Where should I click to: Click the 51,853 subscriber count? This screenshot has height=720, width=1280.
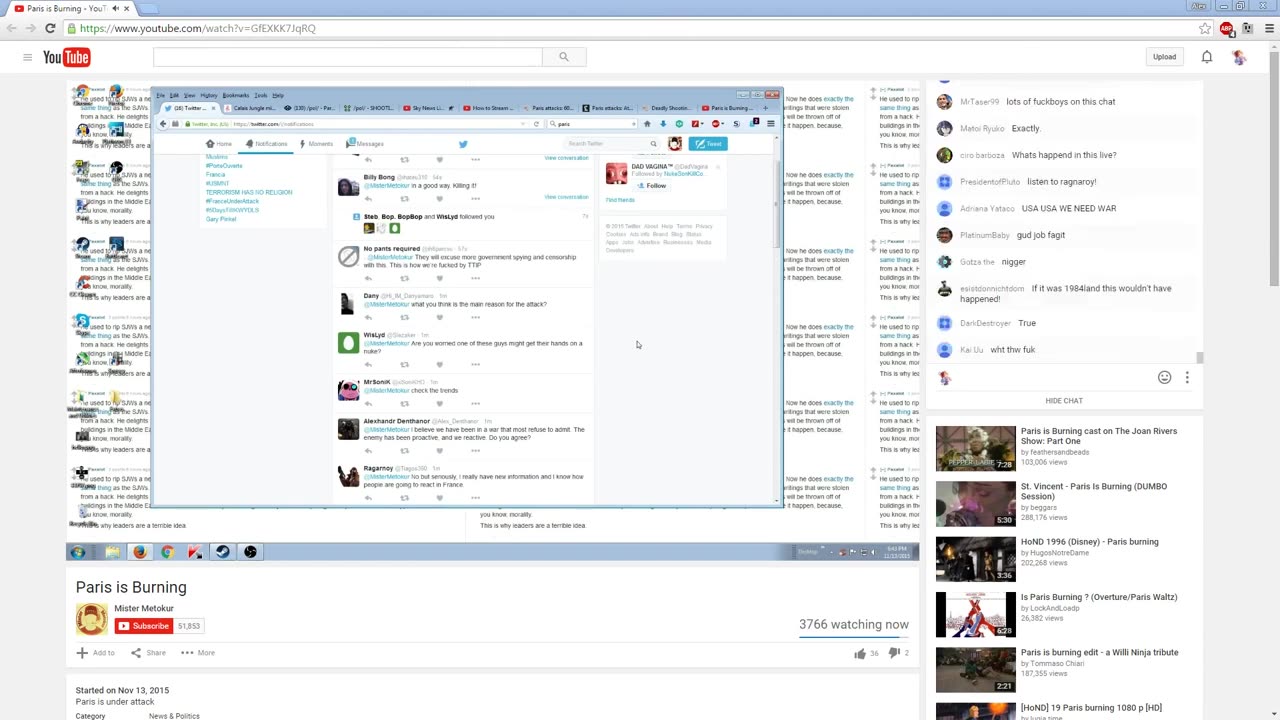[x=189, y=626]
